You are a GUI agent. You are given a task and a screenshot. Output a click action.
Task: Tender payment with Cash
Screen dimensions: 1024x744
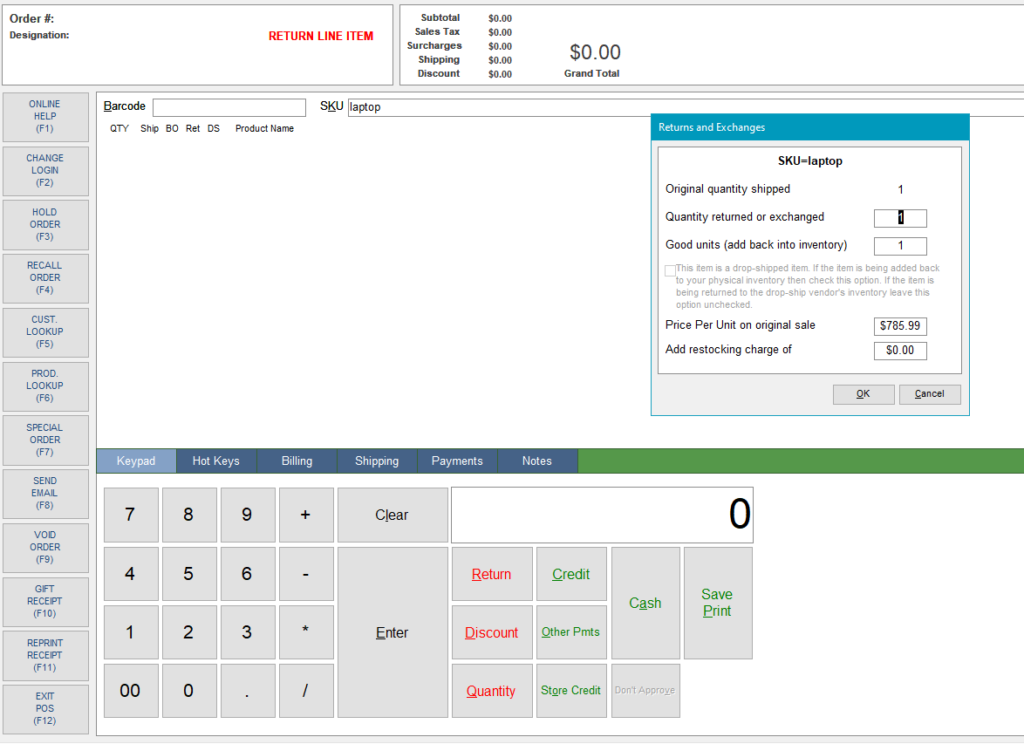(644, 603)
